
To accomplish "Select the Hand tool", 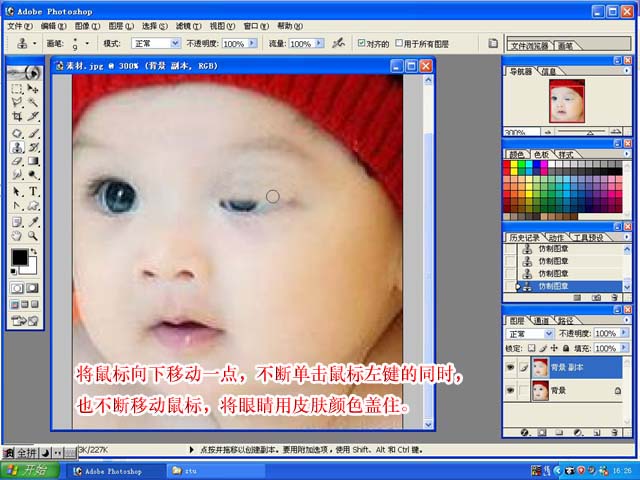I will point(17,236).
